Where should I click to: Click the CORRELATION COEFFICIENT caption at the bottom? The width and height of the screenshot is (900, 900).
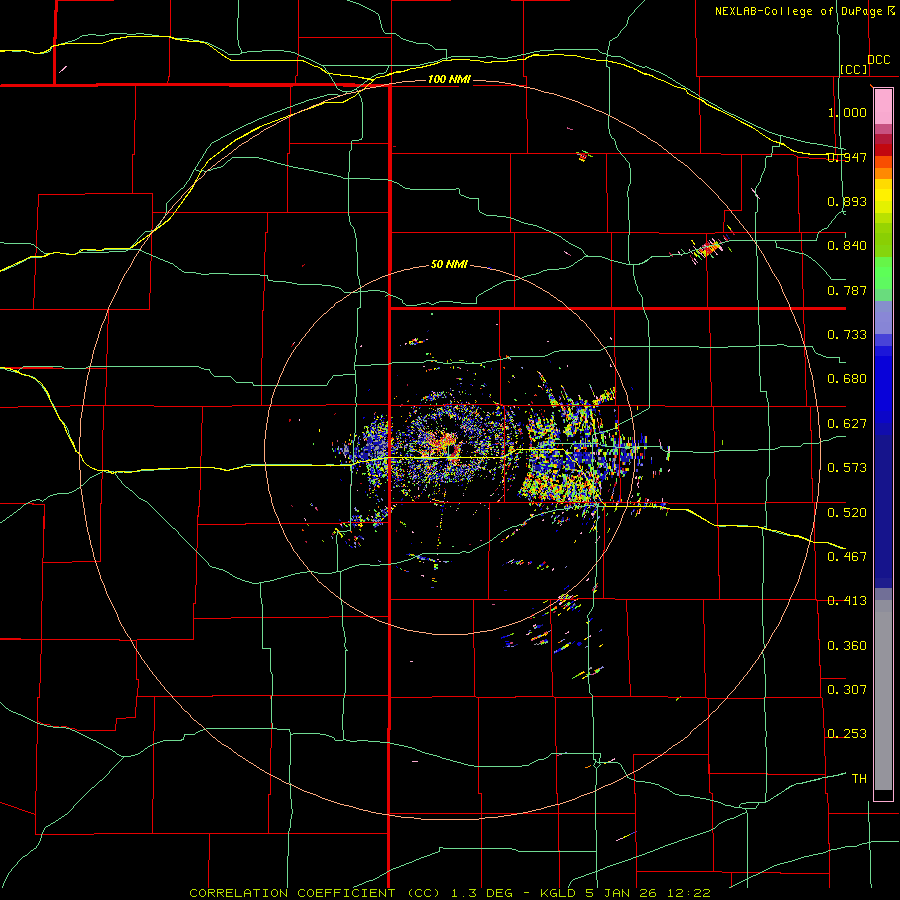pyautogui.click(x=450, y=893)
